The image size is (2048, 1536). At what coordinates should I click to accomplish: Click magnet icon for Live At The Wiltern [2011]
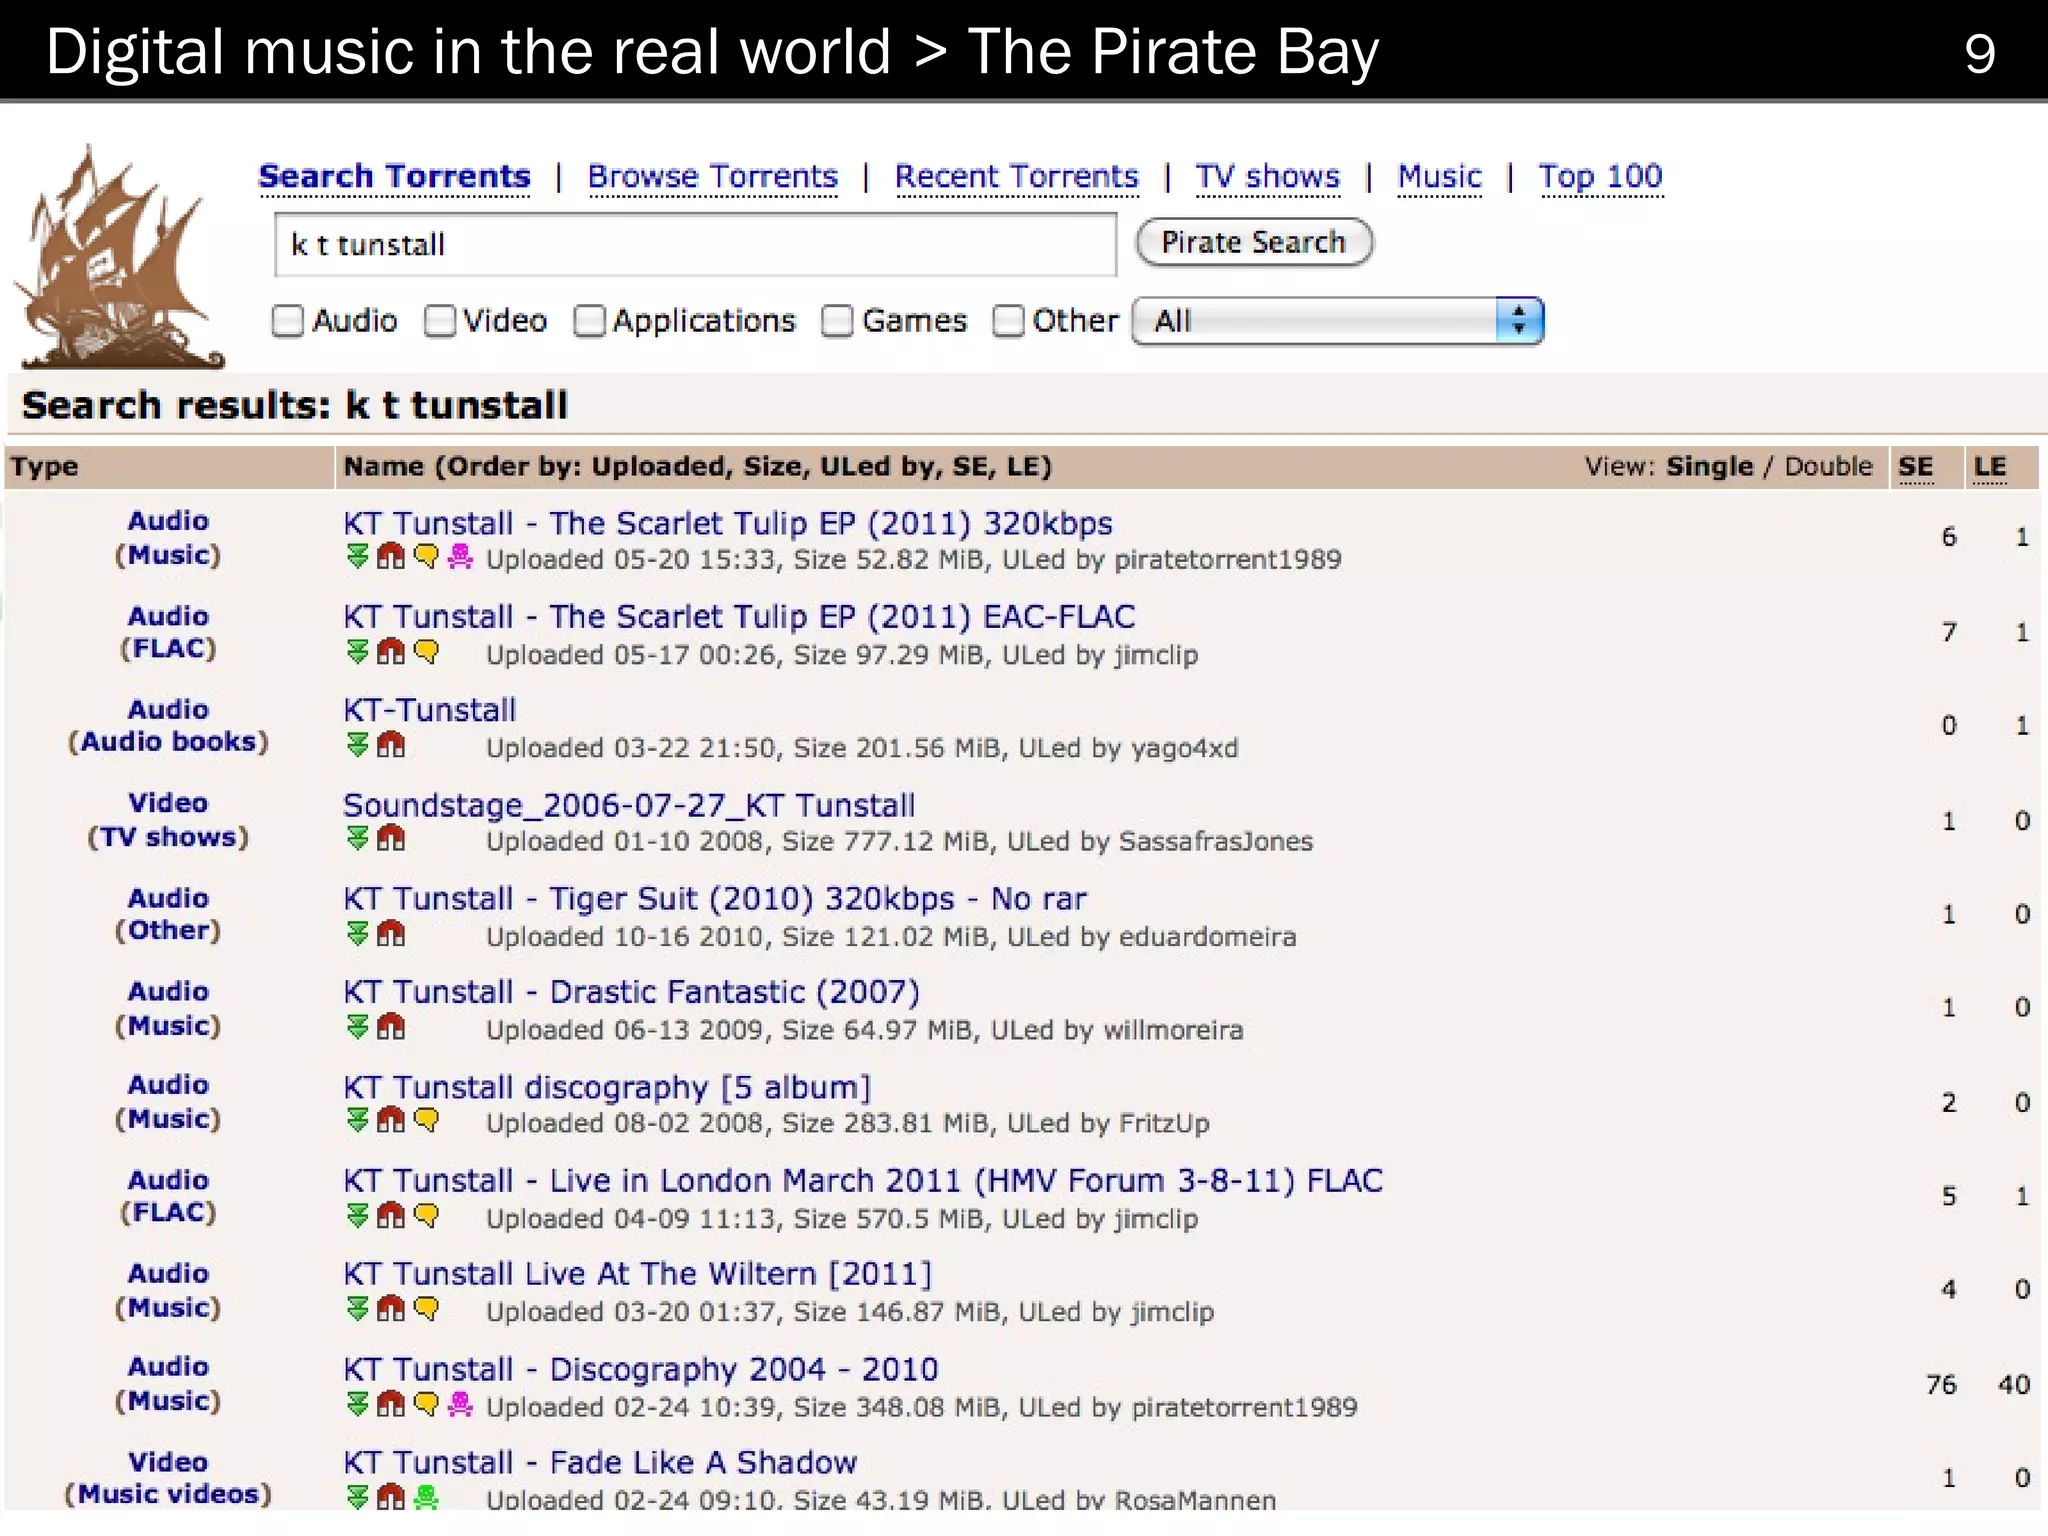[391, 1309]
